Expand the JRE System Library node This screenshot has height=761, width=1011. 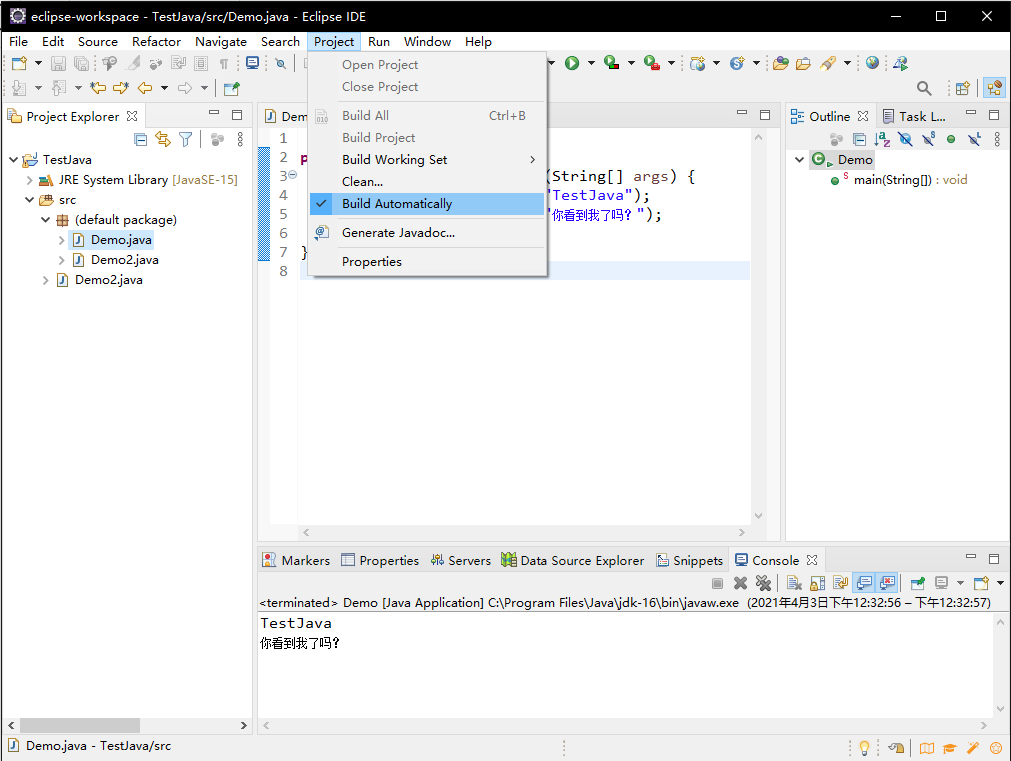click(30, 180)
